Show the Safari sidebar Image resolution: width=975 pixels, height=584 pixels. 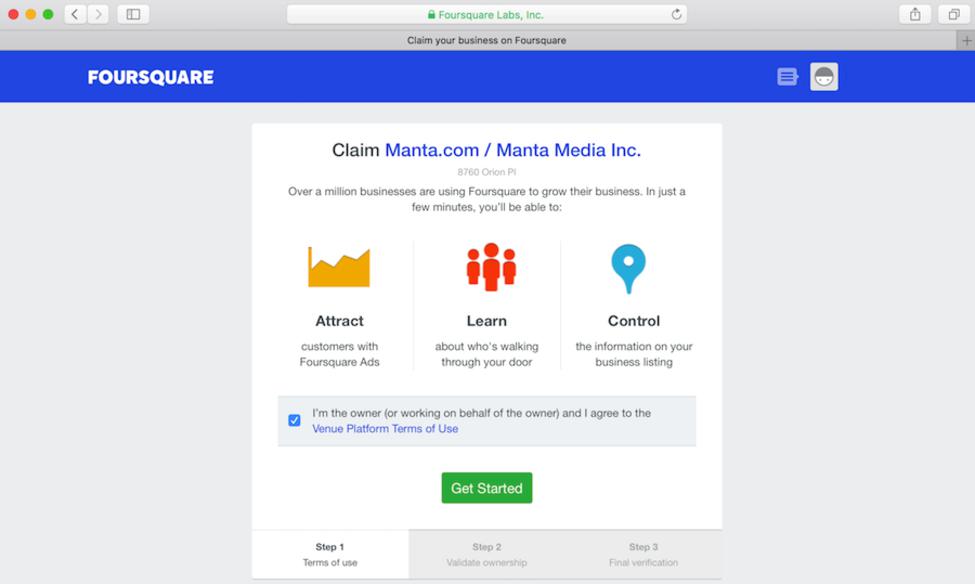133,14
